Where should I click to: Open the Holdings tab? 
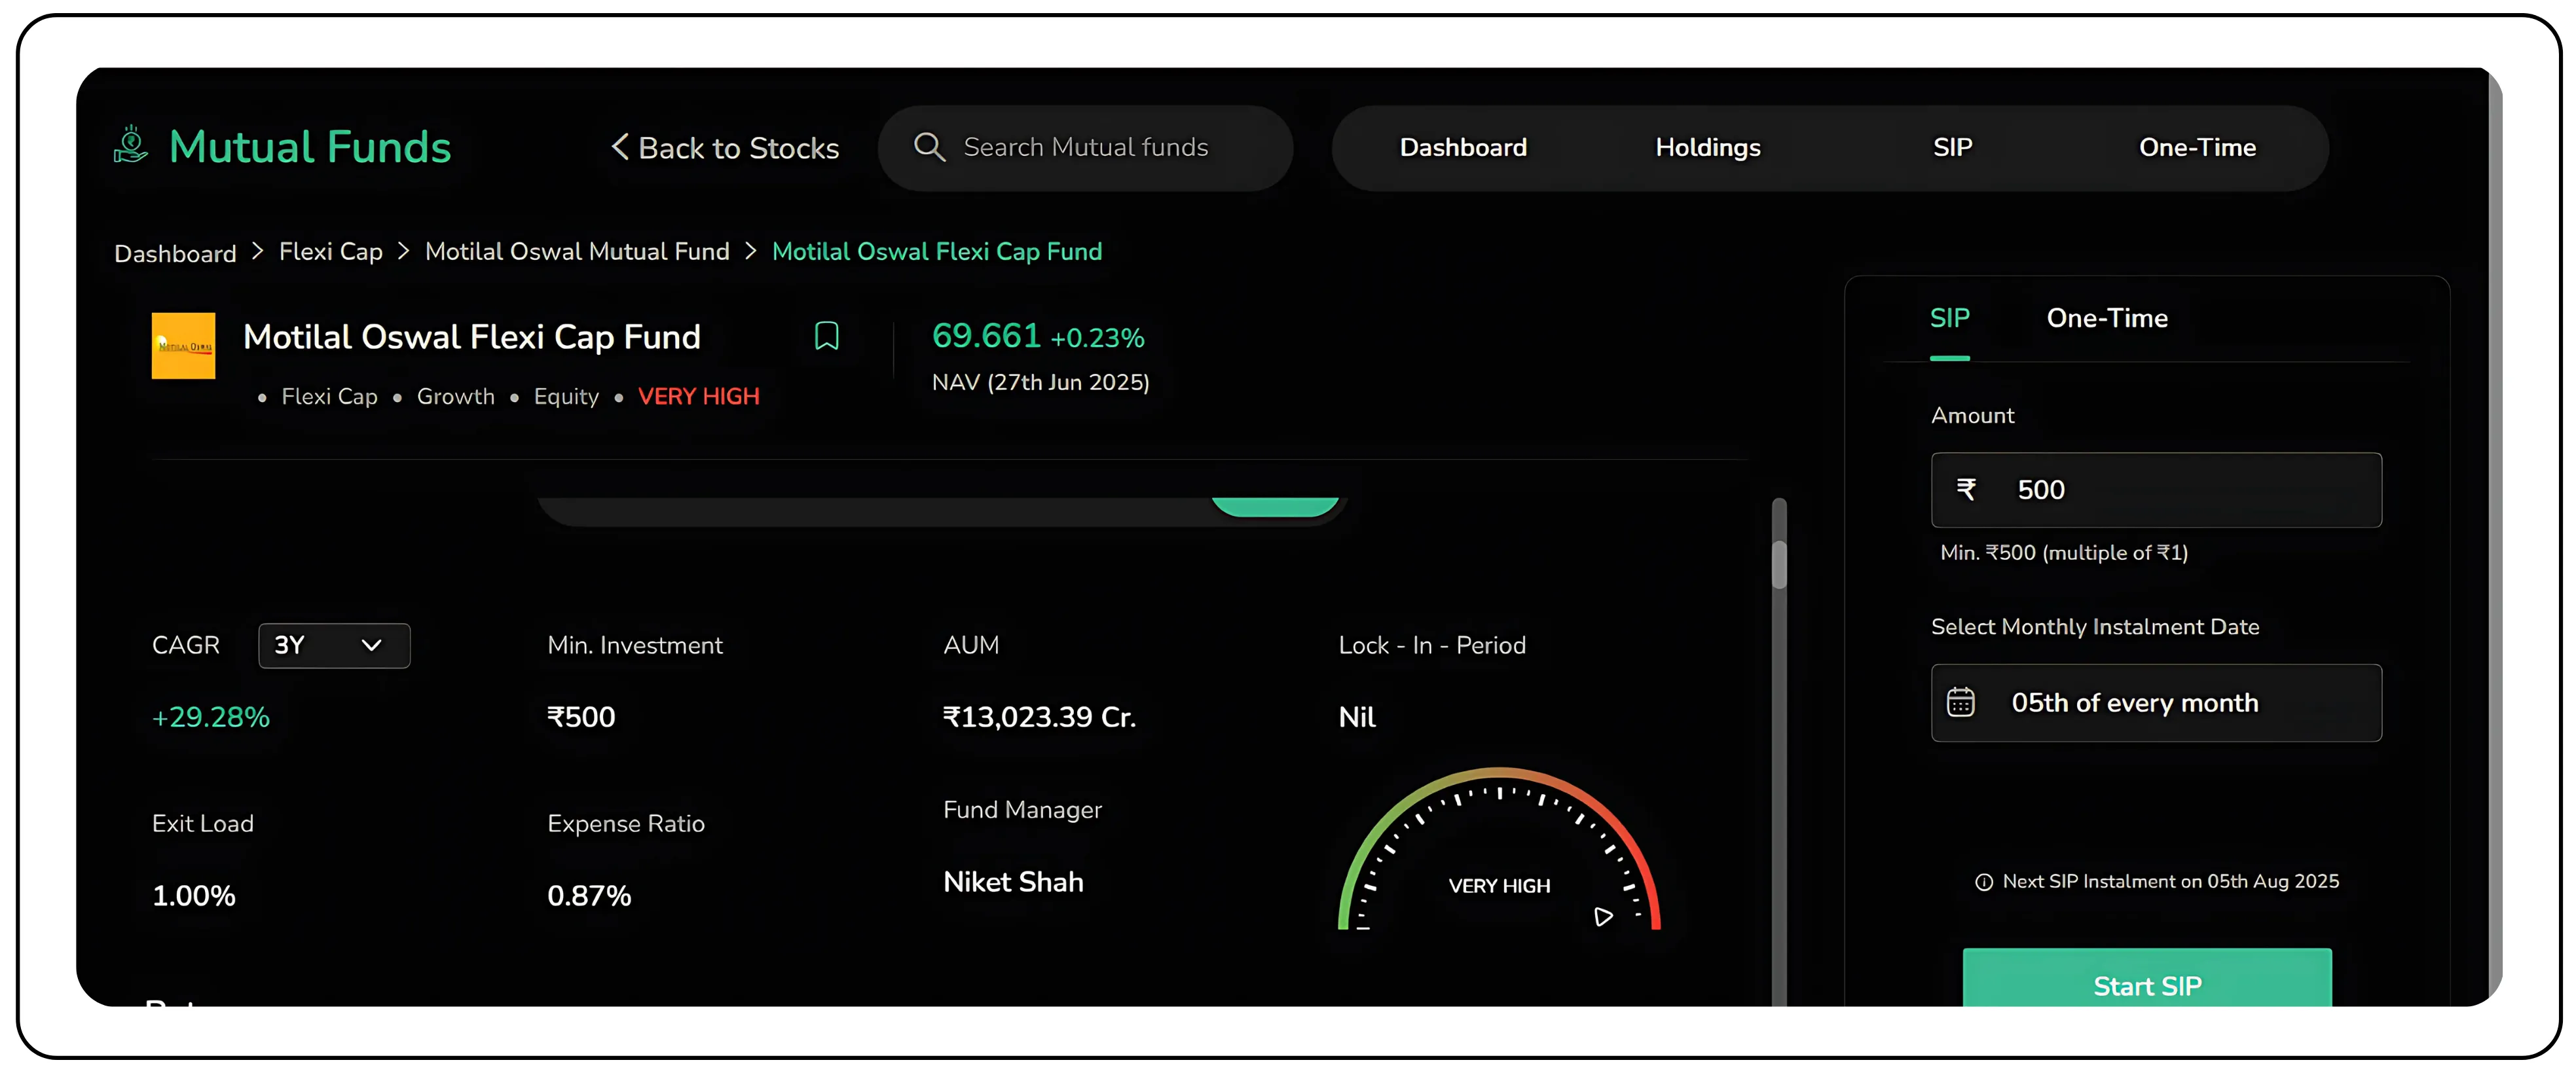1708,147
